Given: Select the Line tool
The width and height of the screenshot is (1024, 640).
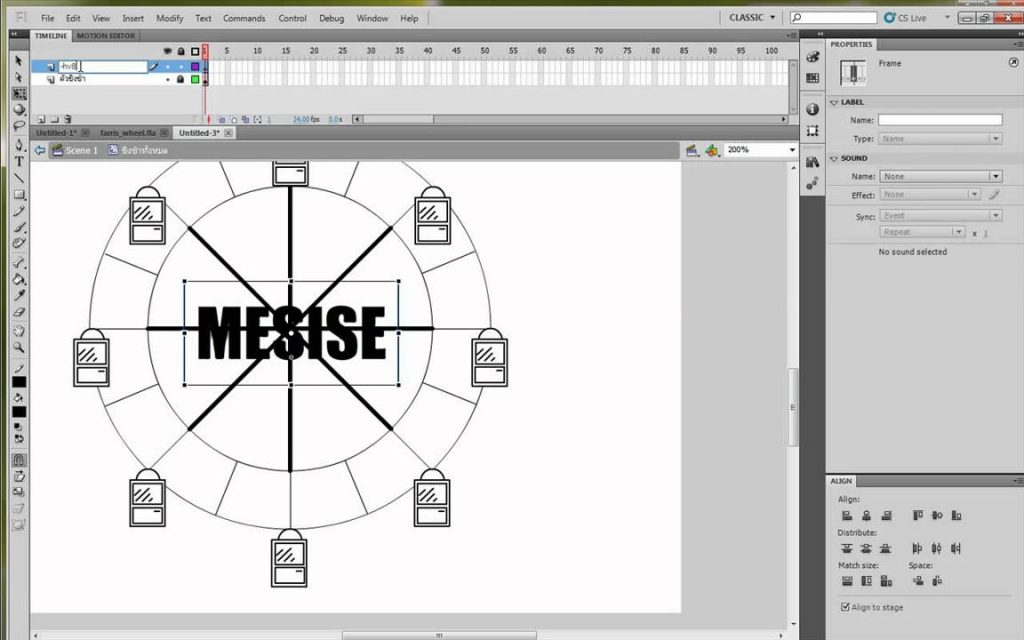Looking at the screenshot, I should pos(19,178).
